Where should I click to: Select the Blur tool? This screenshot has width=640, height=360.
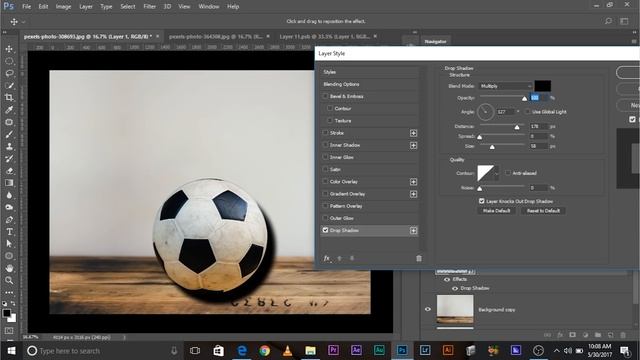[x=9, y=195]
